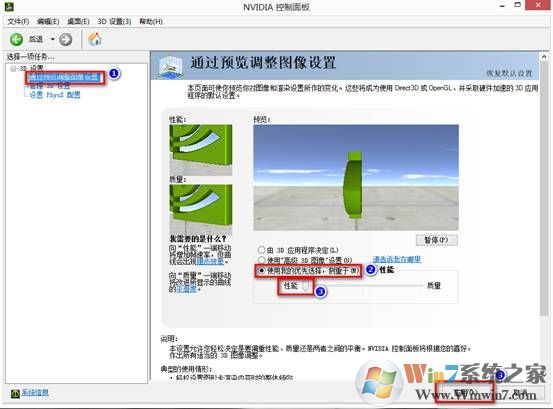
Task: Click the 质量 sample thumbnail
Action: pyautogui.click(x=201, y=208)
